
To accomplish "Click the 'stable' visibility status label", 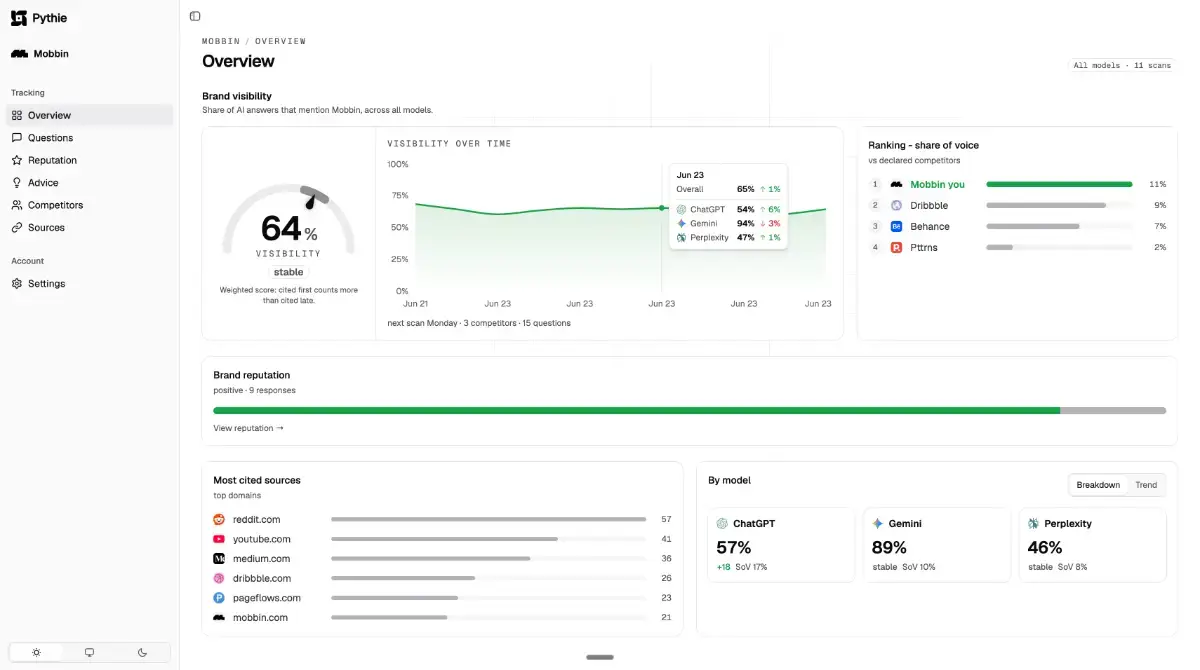I will [x=288, y=272].
